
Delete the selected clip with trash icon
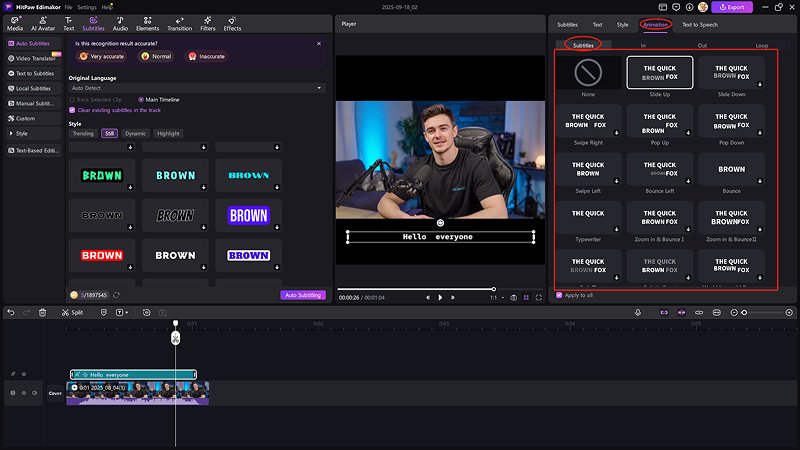pyautogui.click(x=42, y=312)
